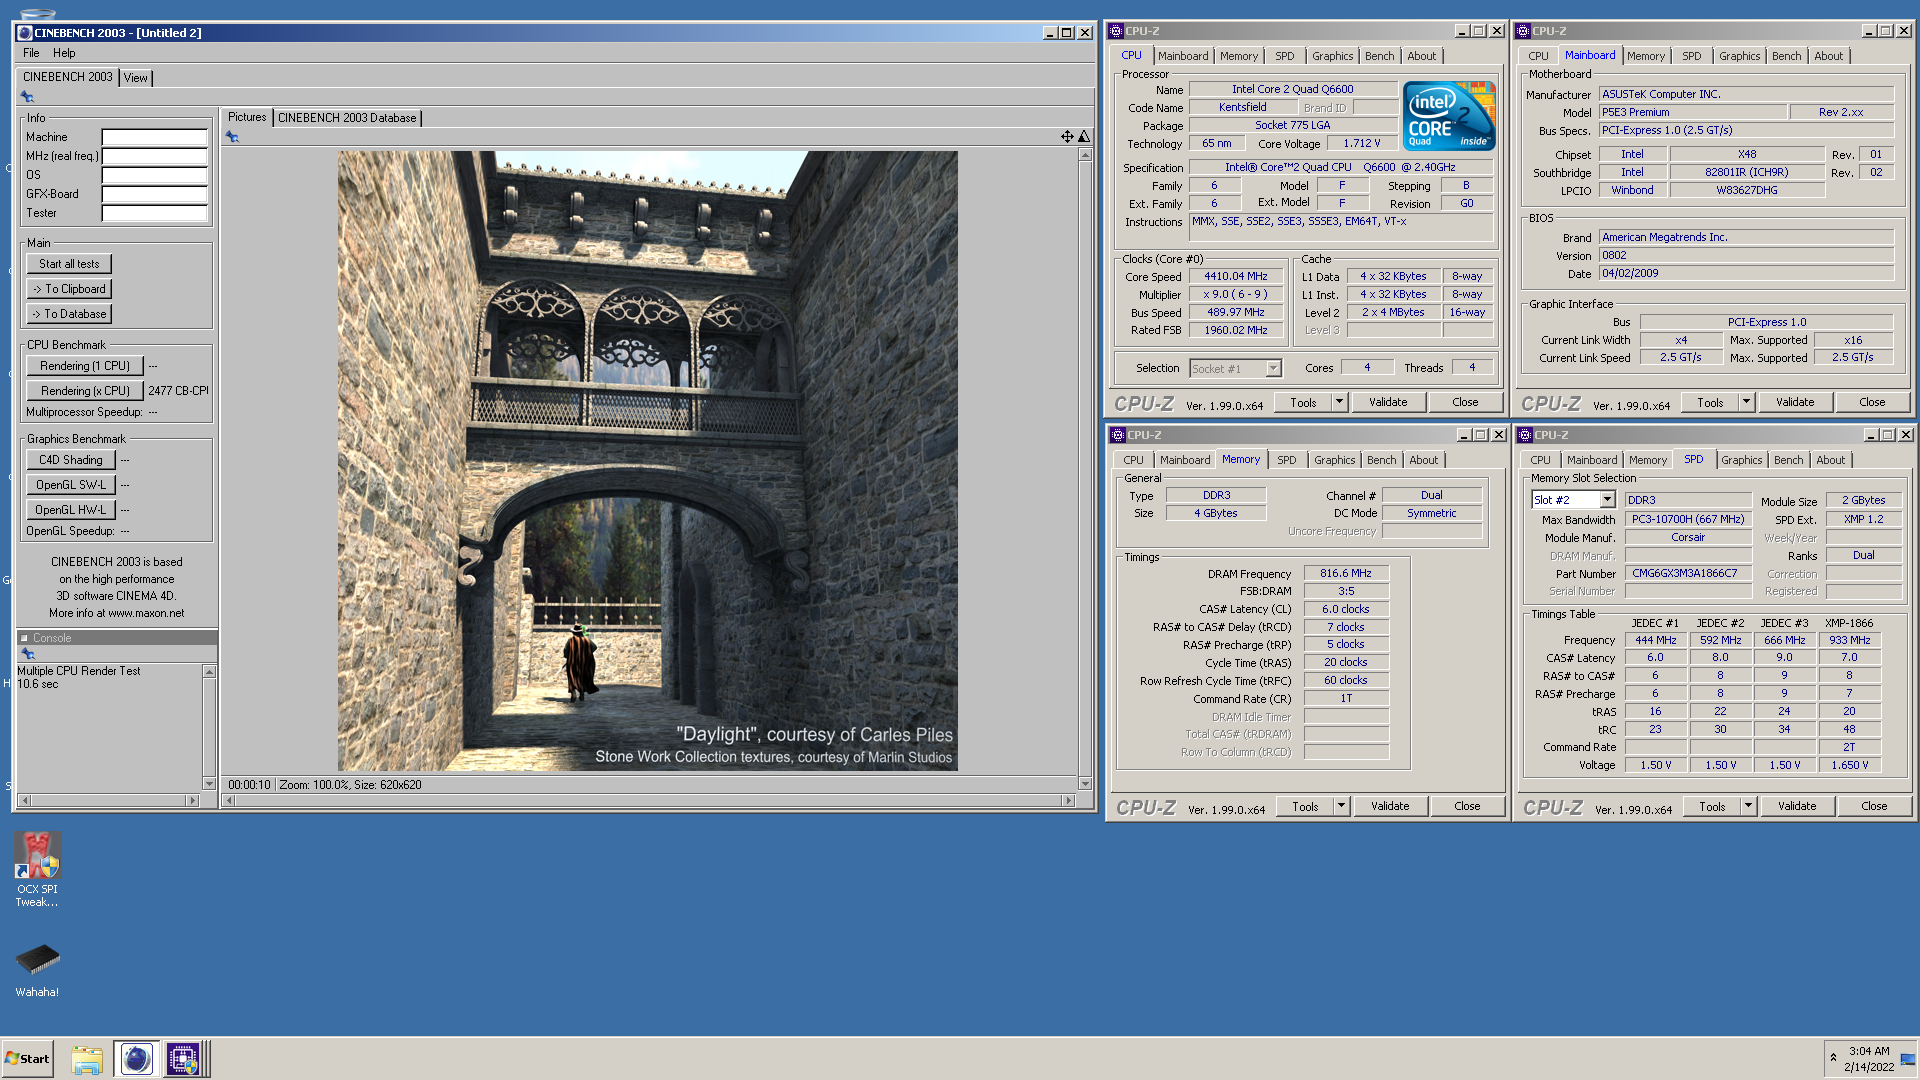Open About tab in CPU-Z SPD window
Viewport: 1920px width, 1080px height.
1830,460
